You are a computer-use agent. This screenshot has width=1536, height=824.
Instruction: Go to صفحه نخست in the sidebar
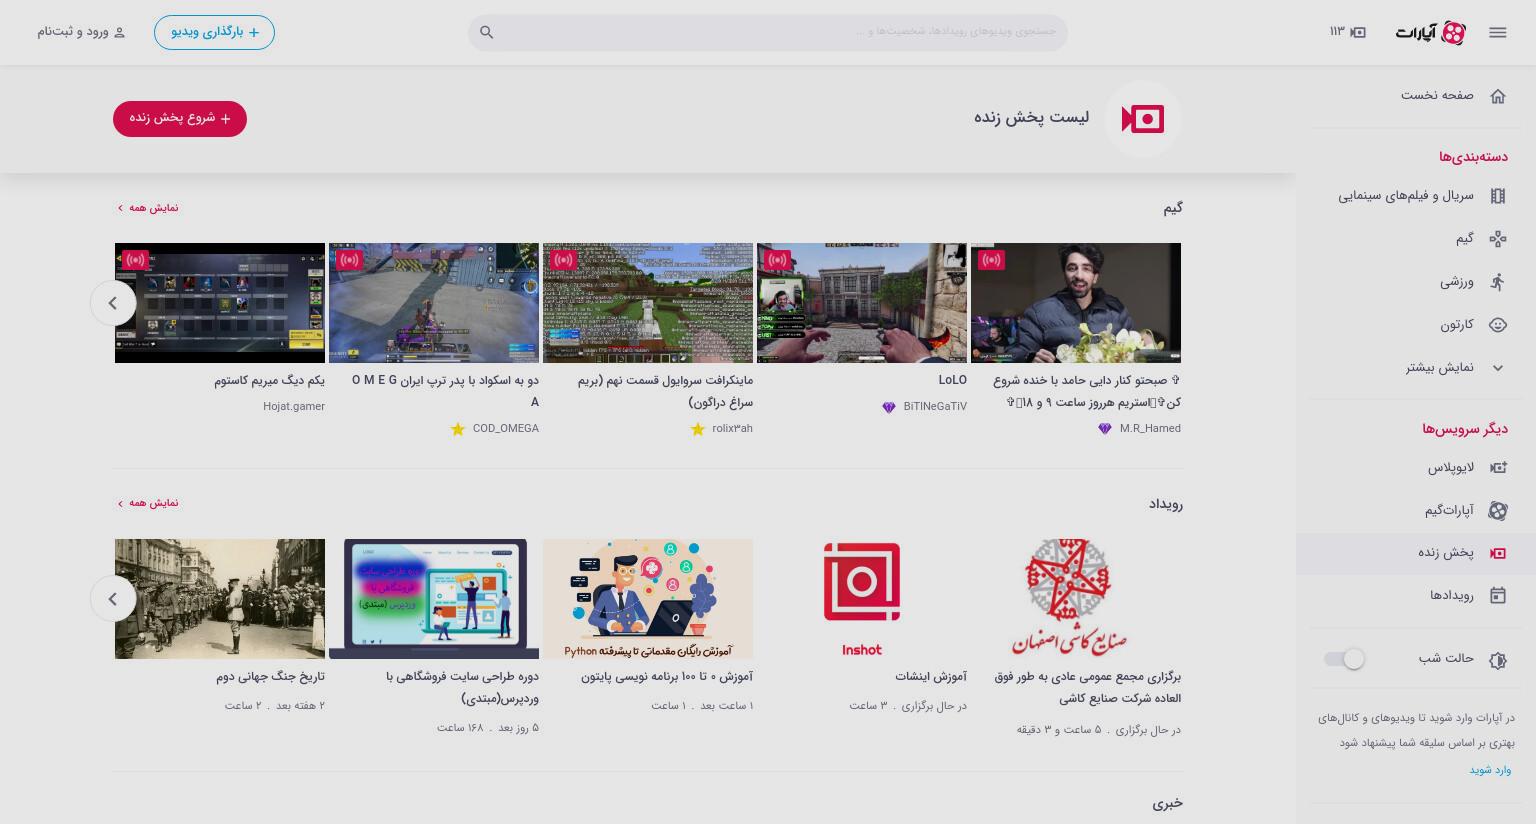click(1437, 95)
